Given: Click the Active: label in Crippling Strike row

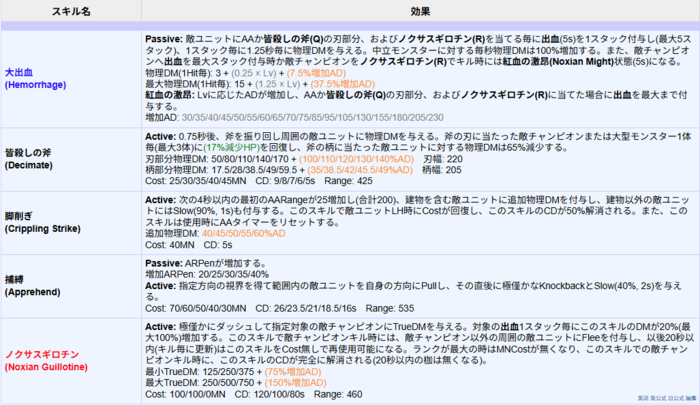Looking at the screenshot, I should coord(161,200).
